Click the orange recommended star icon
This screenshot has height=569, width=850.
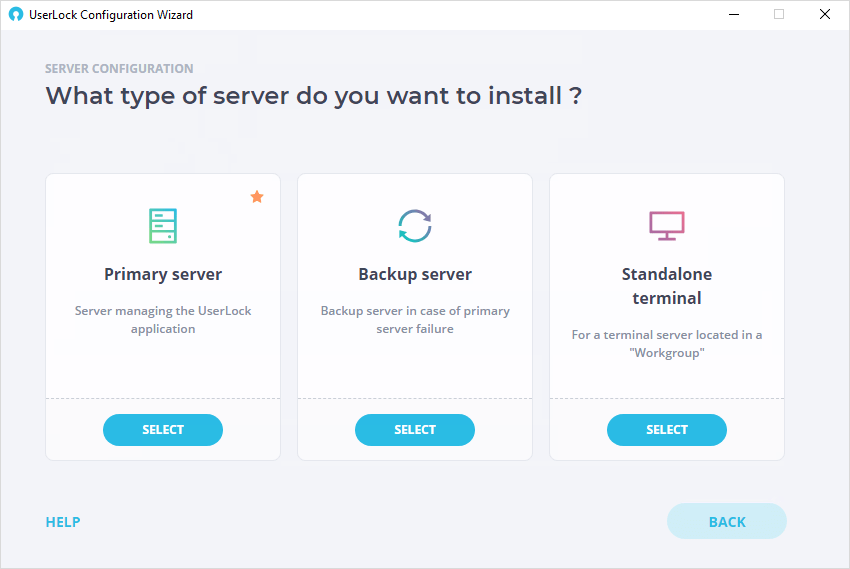pos(257,197)
